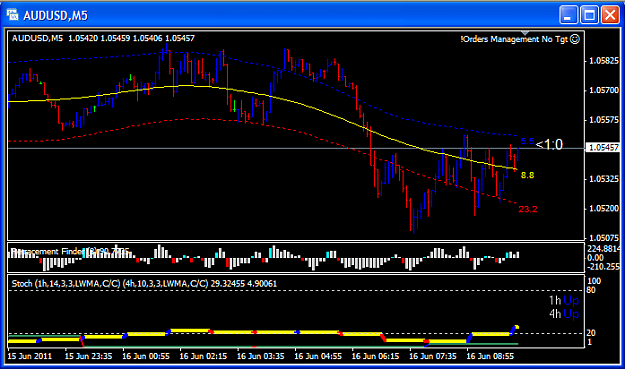Click the 1.05325 price scale level

coord(604,179)
